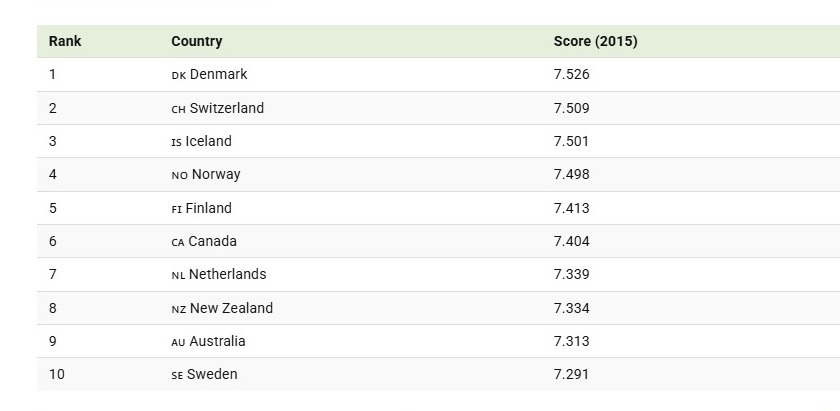Select the New Zealand score 7.334
The height and width of the screenshot is (411, 840).
(x=572, y=308)
